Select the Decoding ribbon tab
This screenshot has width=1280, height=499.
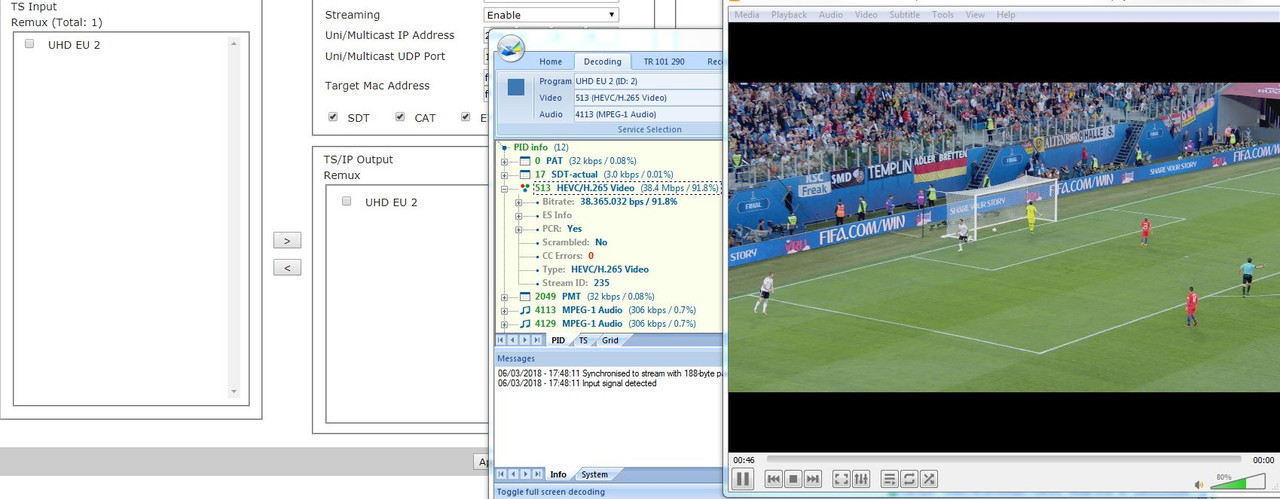coord(602,62)
